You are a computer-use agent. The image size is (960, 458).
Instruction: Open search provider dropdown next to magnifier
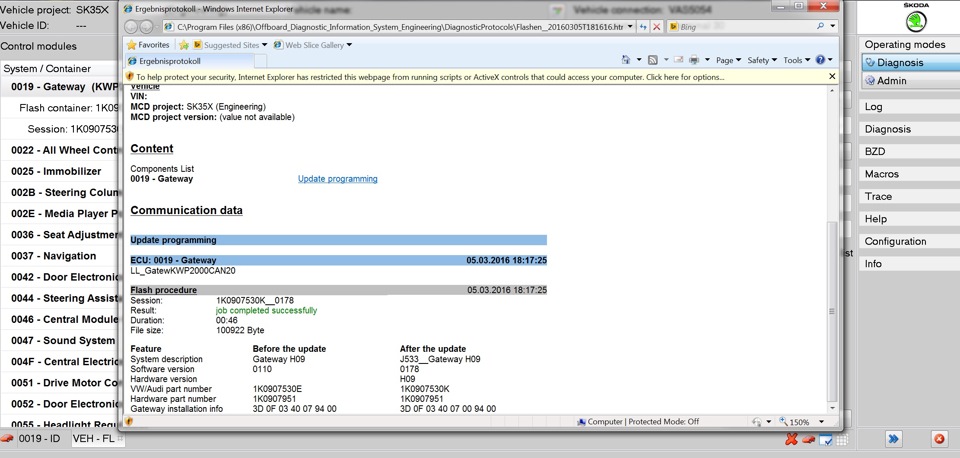pyautogui.click(x=833, y=26)
